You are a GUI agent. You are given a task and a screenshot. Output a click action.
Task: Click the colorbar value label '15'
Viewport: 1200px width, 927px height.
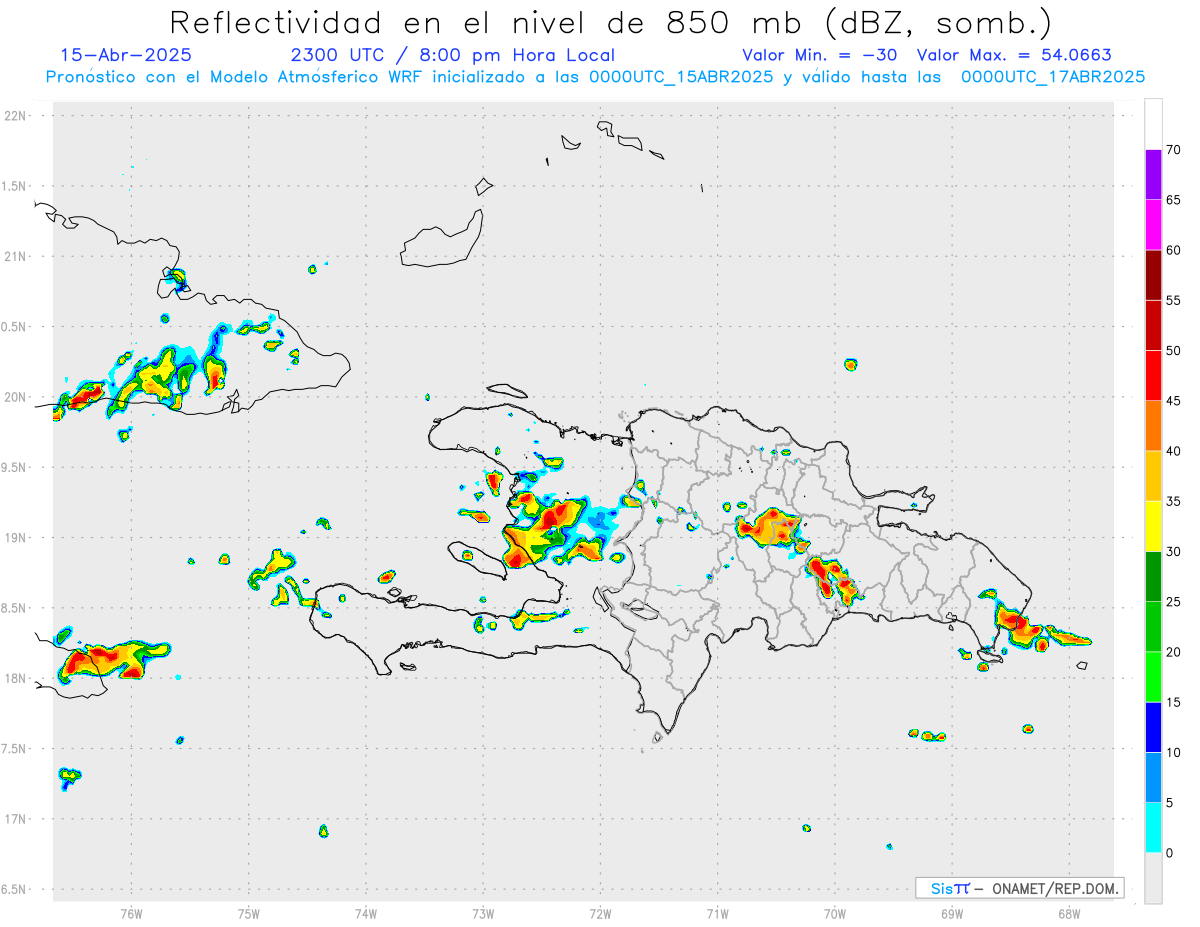[1173, 703]
